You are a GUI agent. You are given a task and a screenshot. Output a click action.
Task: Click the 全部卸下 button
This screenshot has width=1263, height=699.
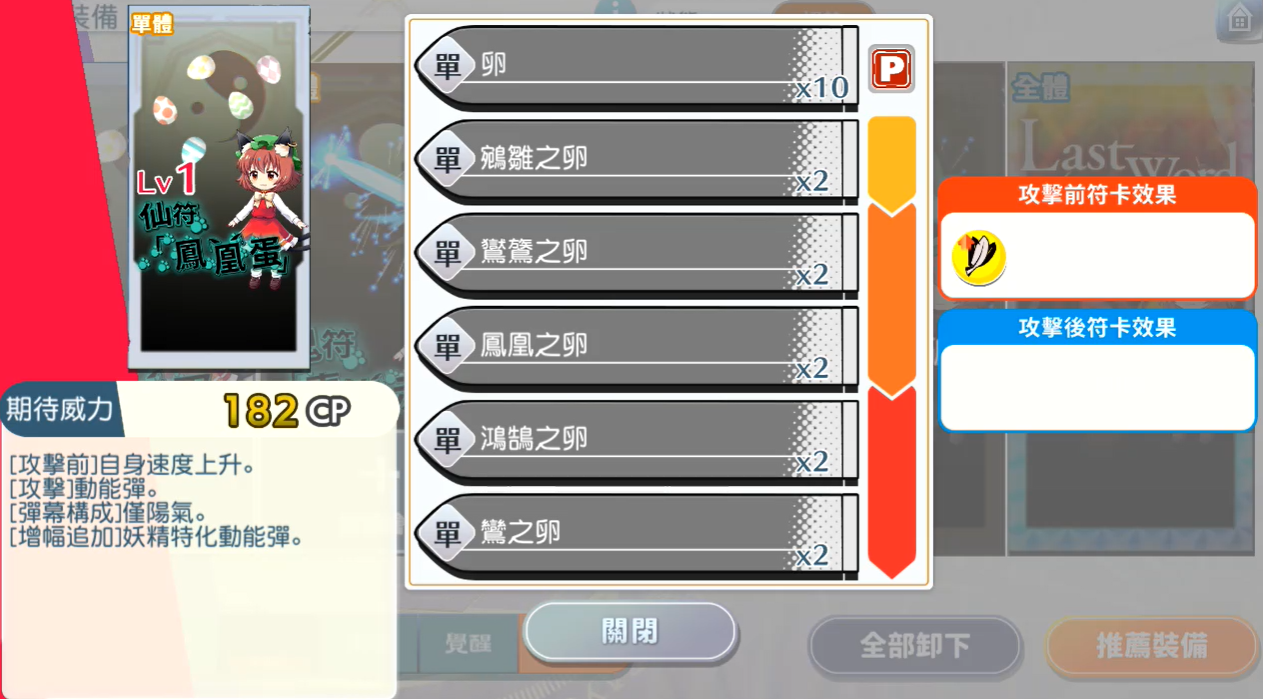click(915, 646)
